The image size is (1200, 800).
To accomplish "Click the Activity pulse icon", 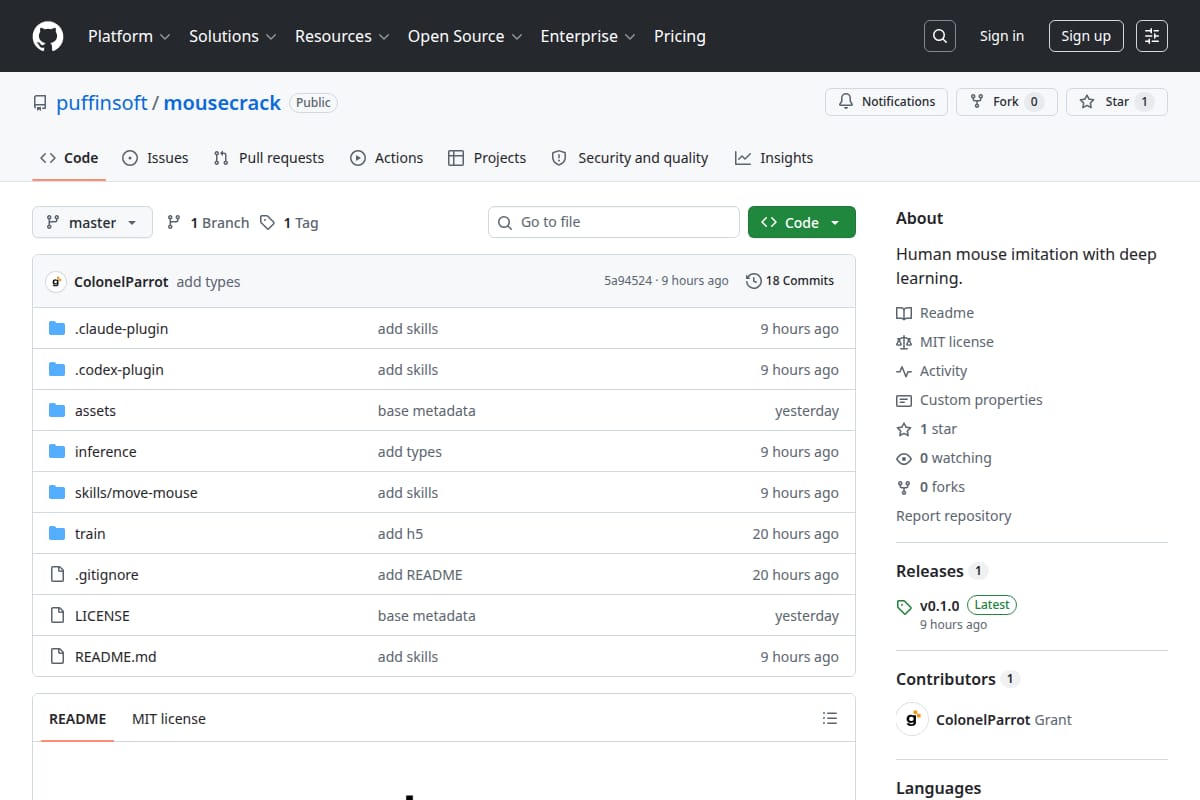I will click(904, 371).
